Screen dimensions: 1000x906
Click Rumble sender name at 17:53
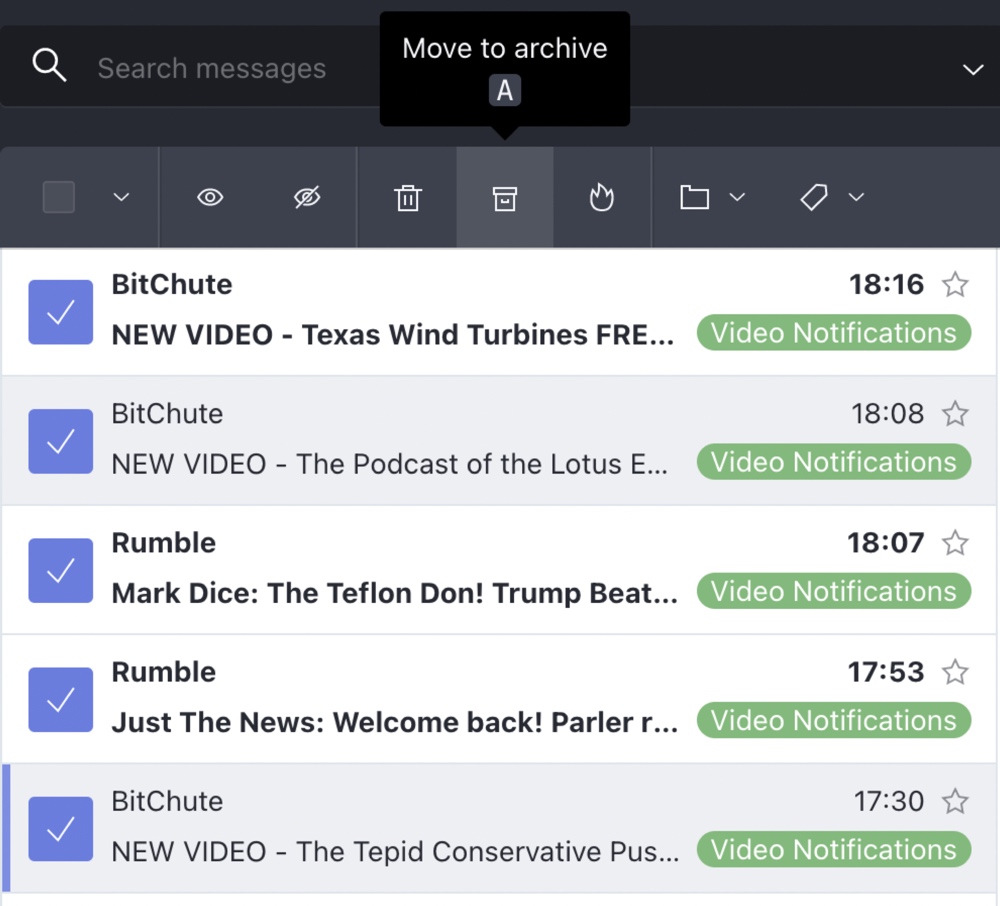164,672
